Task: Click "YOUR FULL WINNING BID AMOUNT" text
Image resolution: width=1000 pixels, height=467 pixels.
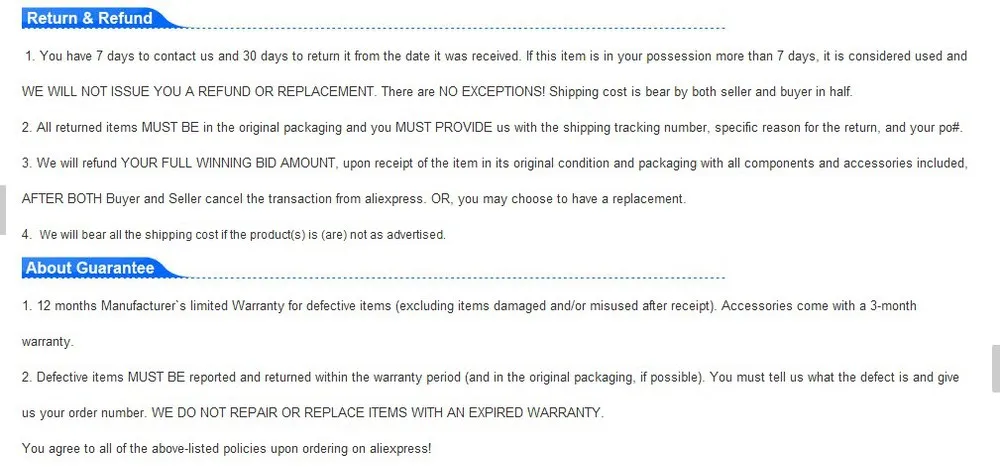Action: tap(228, 163)
